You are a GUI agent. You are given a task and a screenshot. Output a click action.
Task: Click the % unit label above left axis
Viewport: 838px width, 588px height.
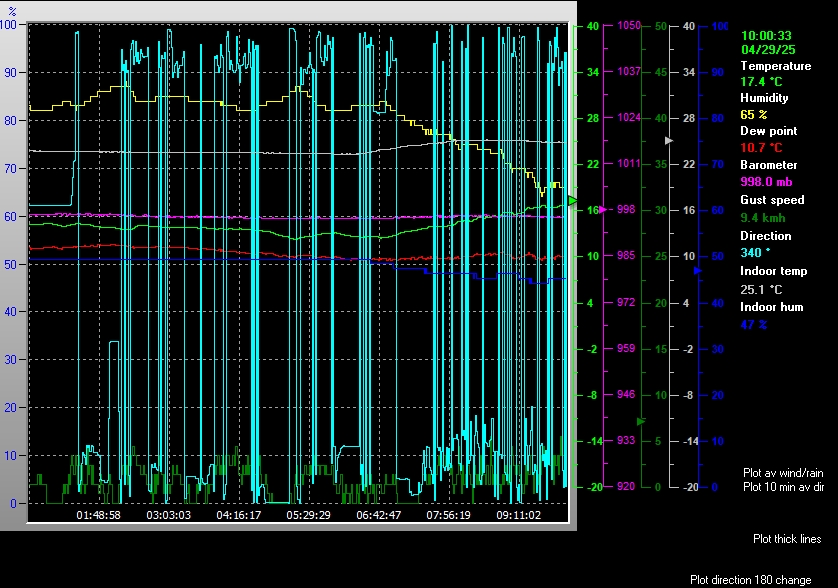coord(12,11)
